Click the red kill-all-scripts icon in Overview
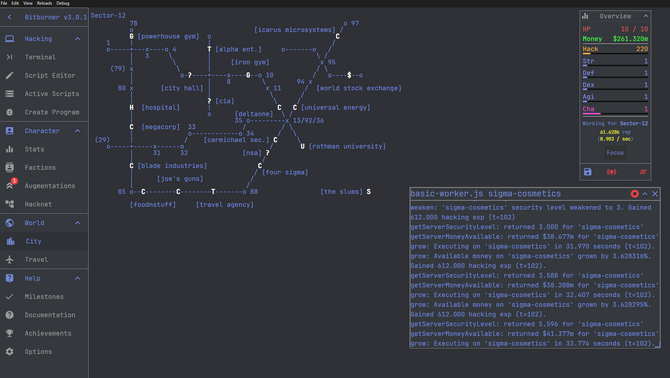This screenshot has width=670, height=378. [643, 172]
